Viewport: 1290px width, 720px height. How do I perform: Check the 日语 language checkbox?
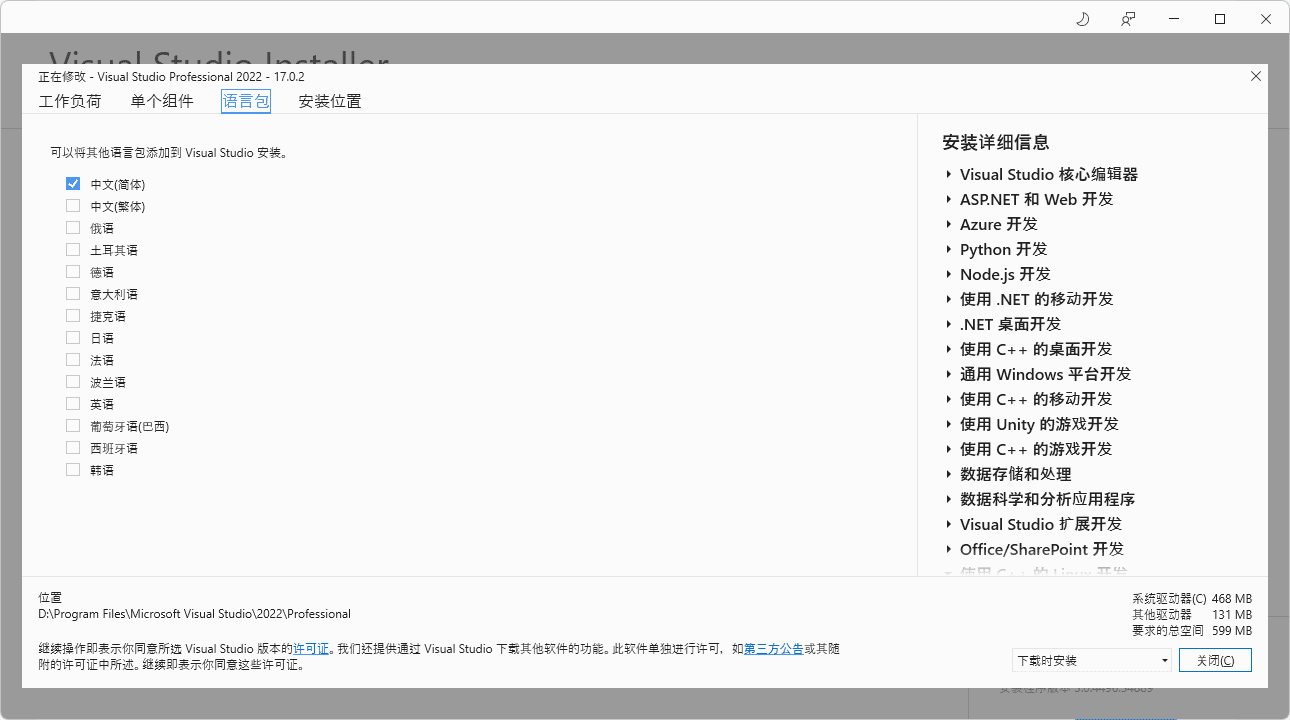pos(72,337)
